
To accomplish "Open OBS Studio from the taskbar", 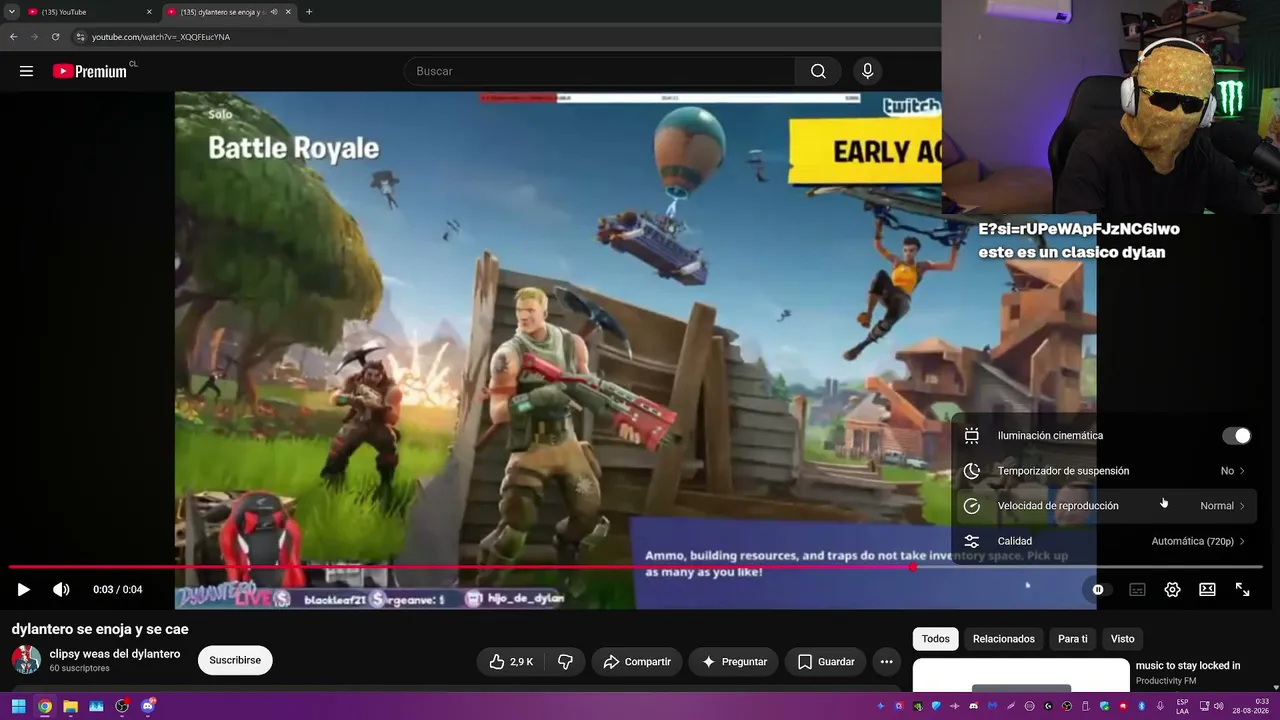I will click(x=122, y=706).
